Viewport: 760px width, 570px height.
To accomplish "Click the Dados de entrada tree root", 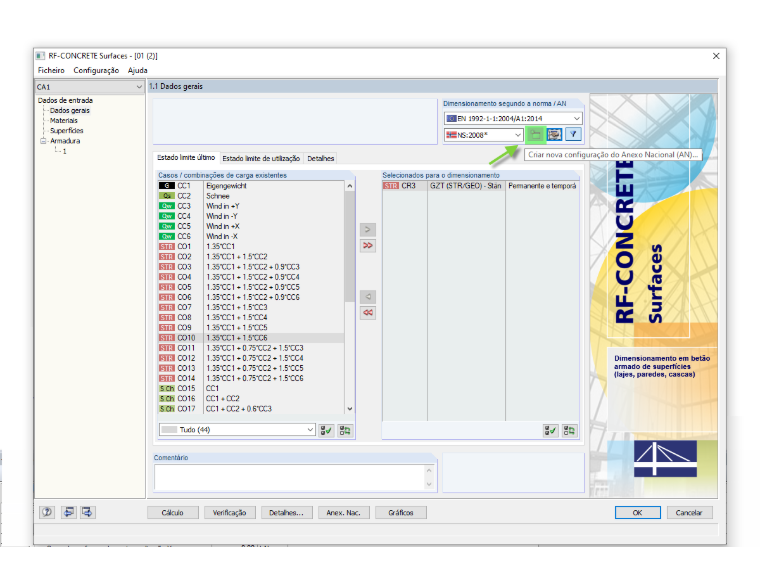I will 65,100.
